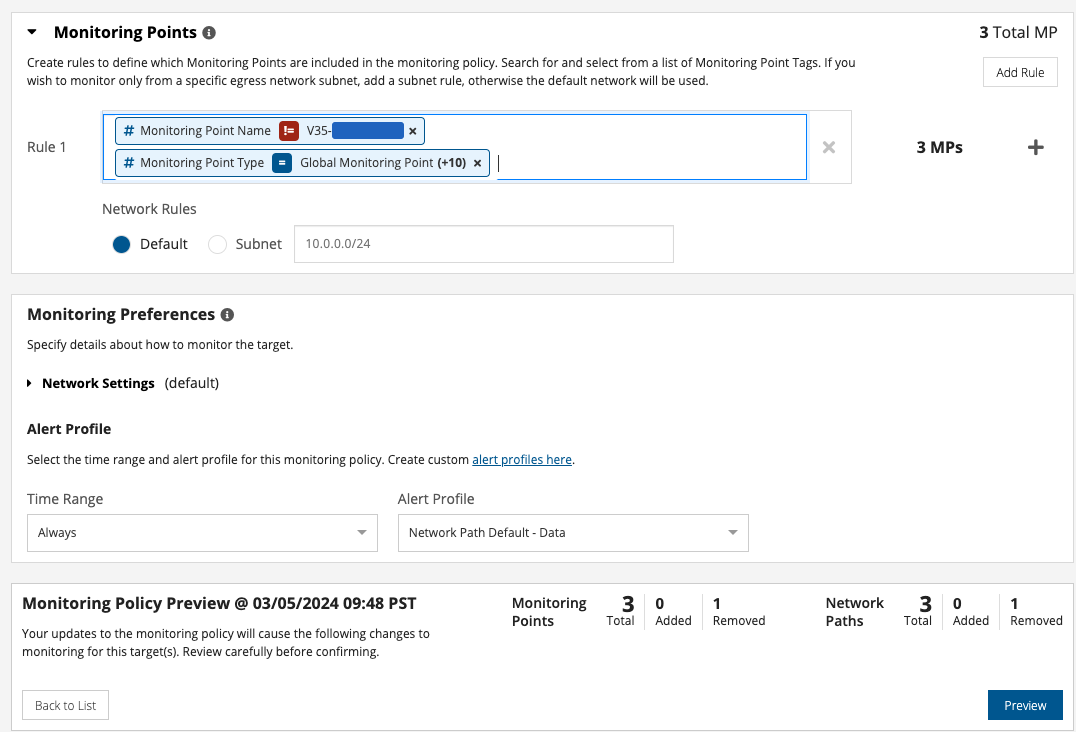The height and width of the screenshot is (732, 1076).
Task: Click the Add Rule button
Action: 1020,73
